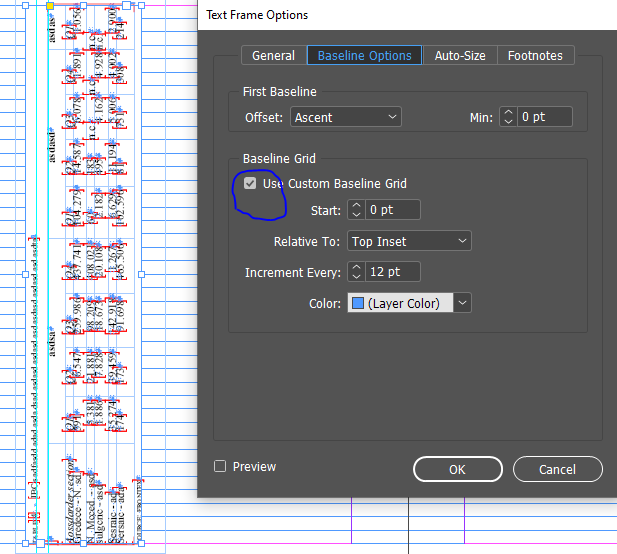
Task: Click the Increment Every stepper arrows
Action: click(x=357, y=272)
